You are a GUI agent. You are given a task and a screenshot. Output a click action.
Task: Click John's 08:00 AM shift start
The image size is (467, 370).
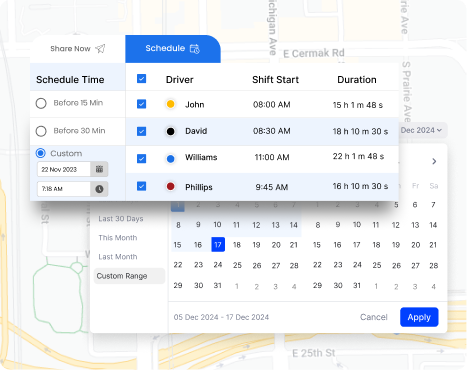click(x=272, y=105)
